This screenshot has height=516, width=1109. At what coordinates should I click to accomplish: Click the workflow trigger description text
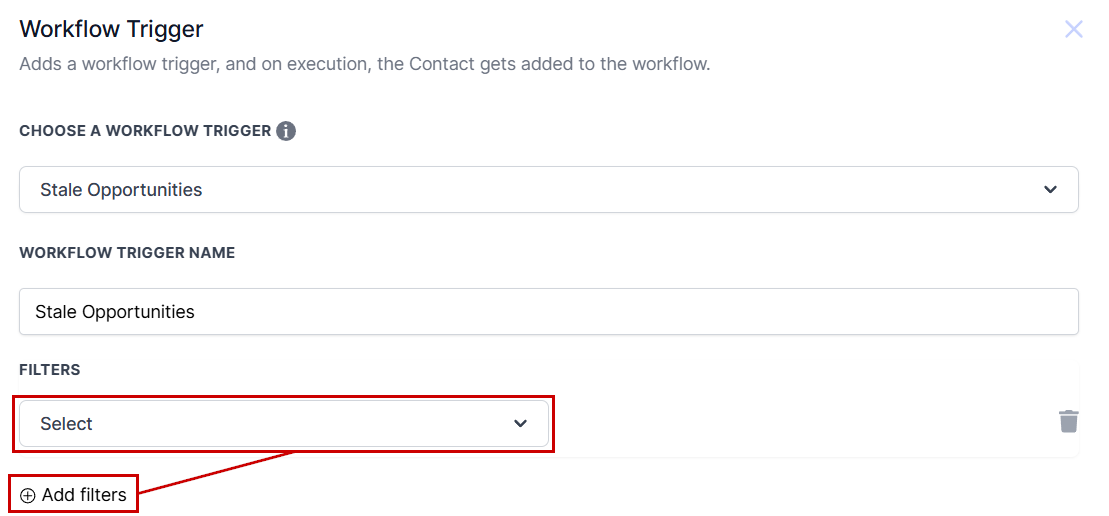(364, 64)
